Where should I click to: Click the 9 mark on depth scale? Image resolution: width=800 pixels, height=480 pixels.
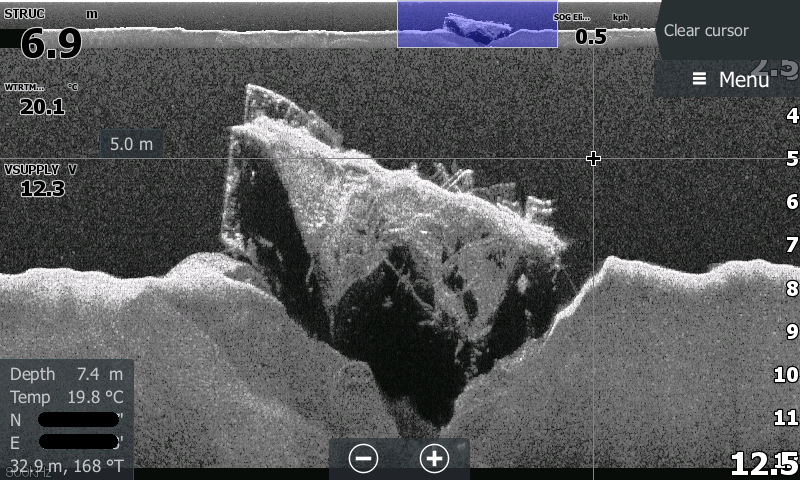pyautogui.click(x=792, y=332)
